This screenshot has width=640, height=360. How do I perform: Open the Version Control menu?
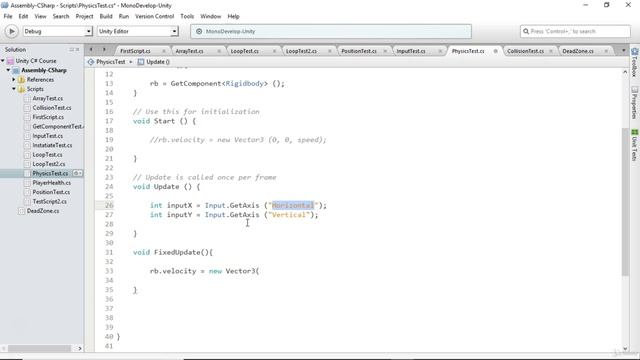pos(154,16)
